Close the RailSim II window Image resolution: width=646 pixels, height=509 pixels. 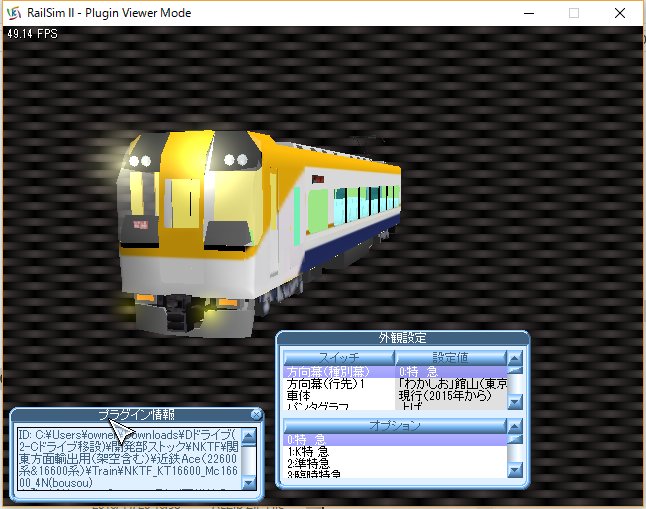pyautogui.click(x=620, y=13)
